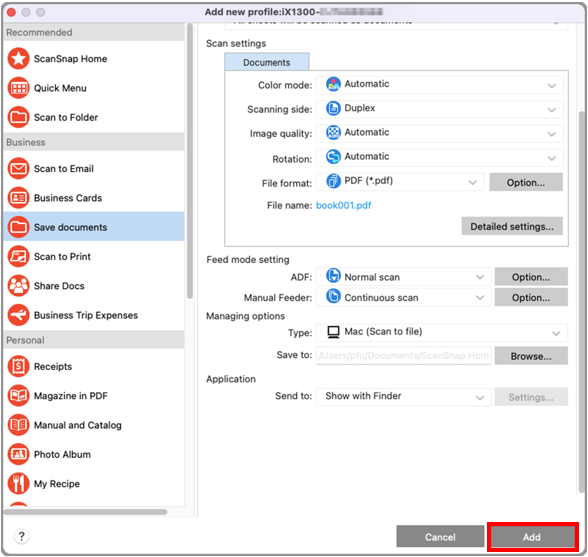Click Option button beside File format
This screenshot has height=557, width=588.
pos(526,182)
